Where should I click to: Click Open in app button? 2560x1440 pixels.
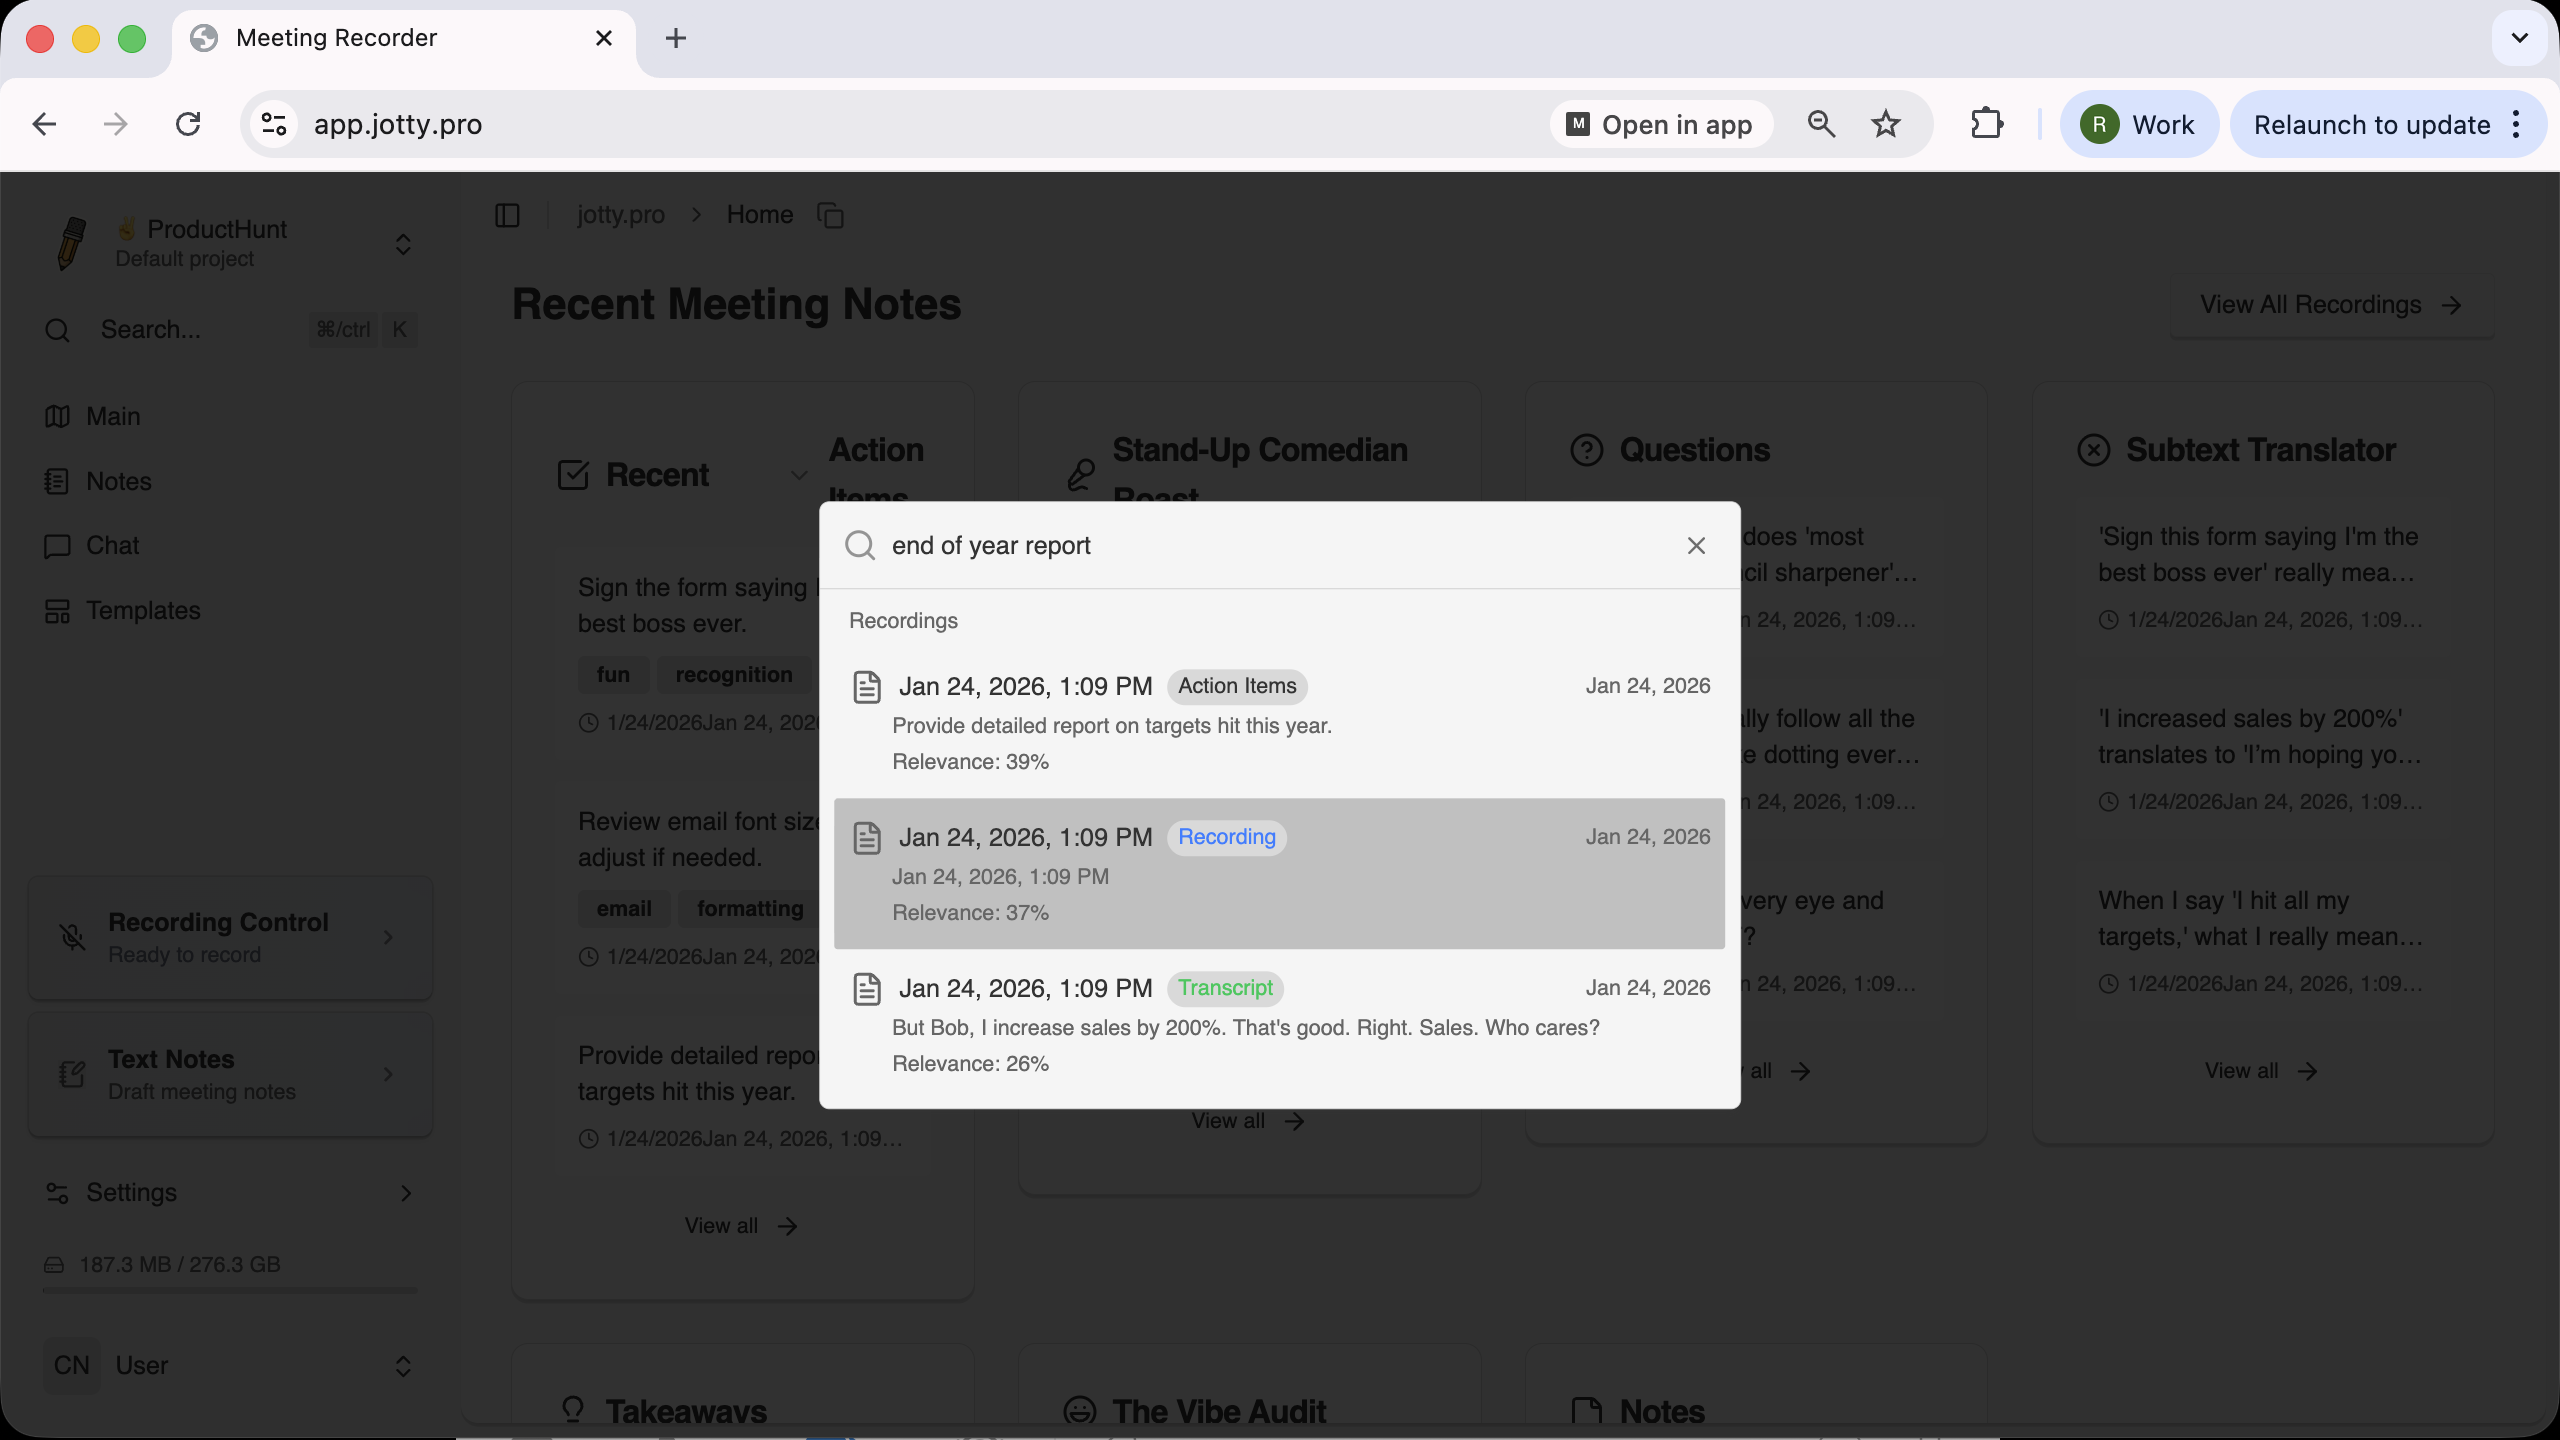pyautogui.click(x=1661, y=124)
